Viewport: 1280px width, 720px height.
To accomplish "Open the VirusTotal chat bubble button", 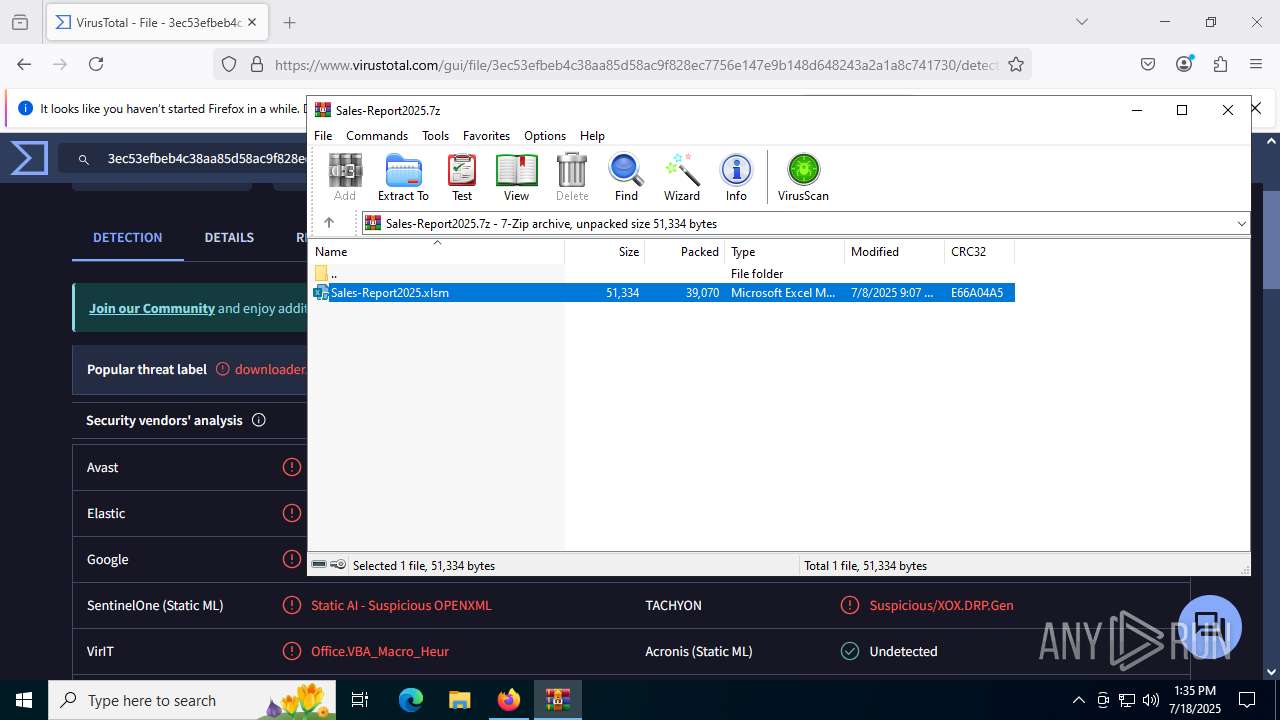I will [x=1210, y=627].
